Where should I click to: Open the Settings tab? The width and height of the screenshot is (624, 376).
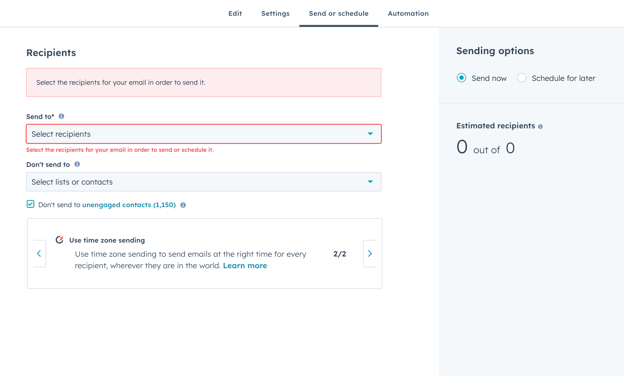[275, 14]
